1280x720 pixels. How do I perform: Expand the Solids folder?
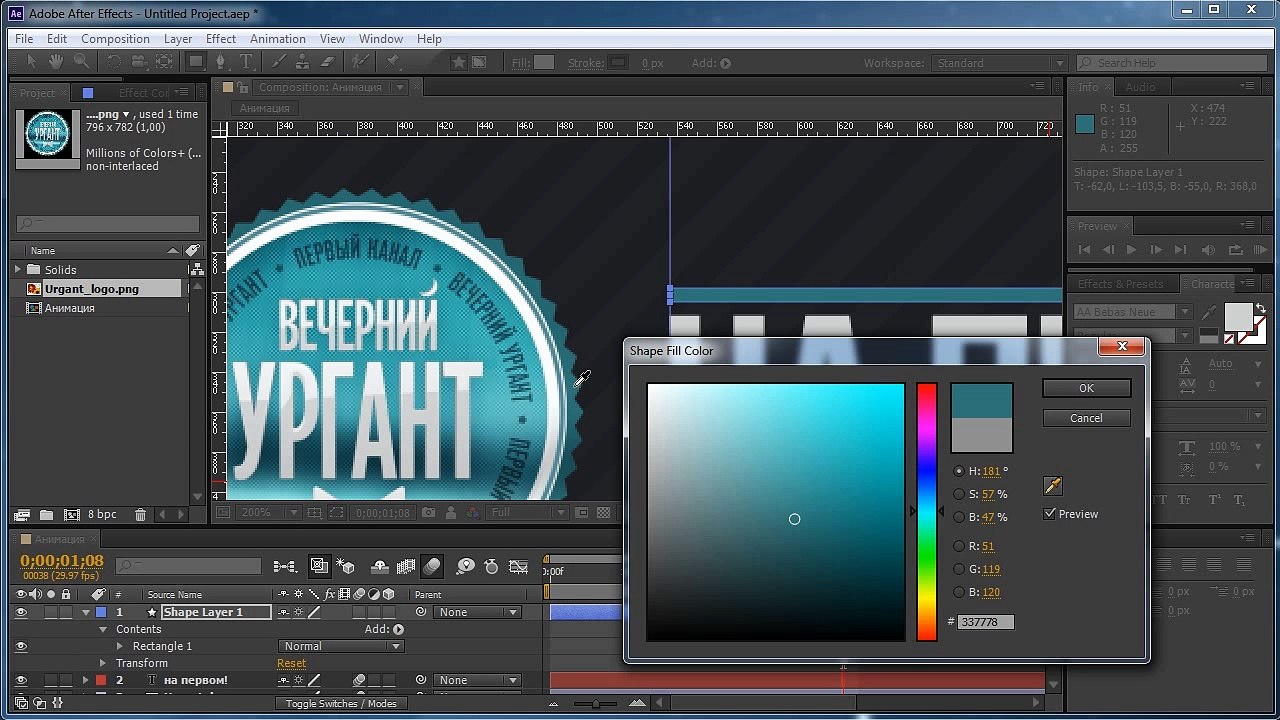tap(18, 270)
